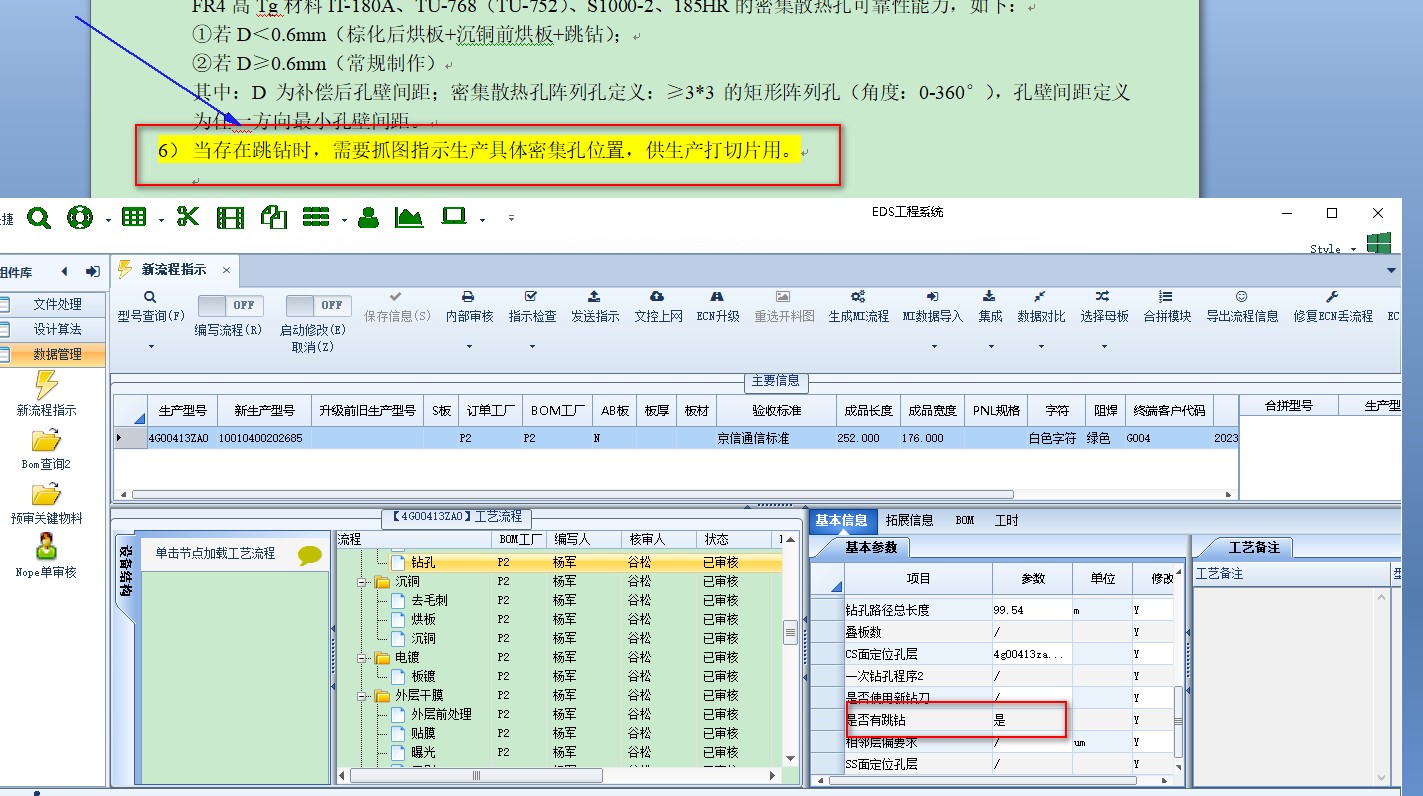This screenshot has height=796, width=1423.
Task: Click the film strip icon in quick toolbar
Action: coord(230,217)
